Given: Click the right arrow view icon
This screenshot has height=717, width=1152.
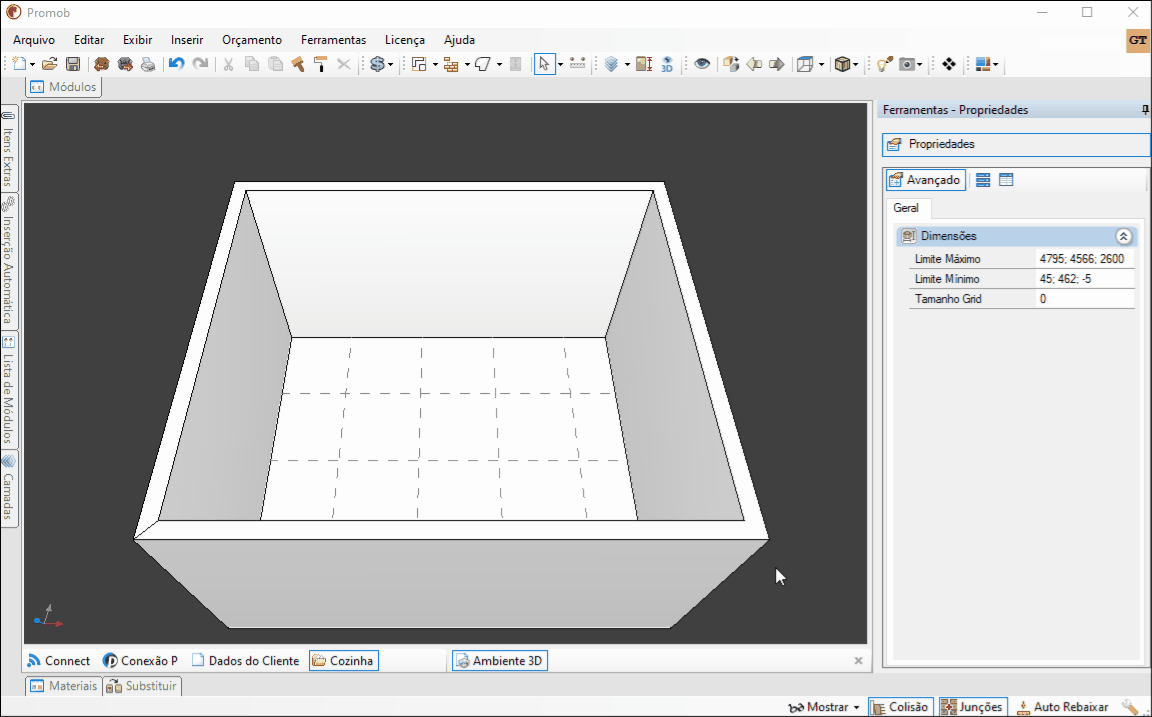Looking at the screenshot, I should pos(777,65).
